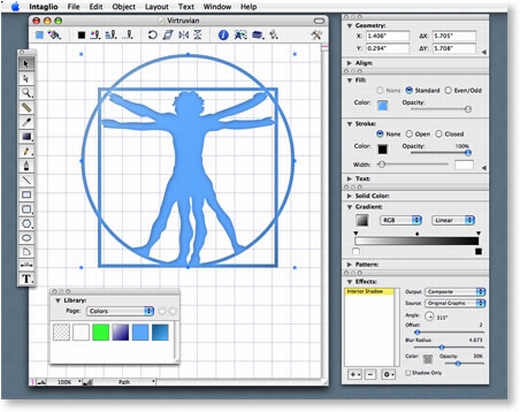Pick the green swatch in the Library
The height and width of the screenshot is (412, 520).
[100, 332]
